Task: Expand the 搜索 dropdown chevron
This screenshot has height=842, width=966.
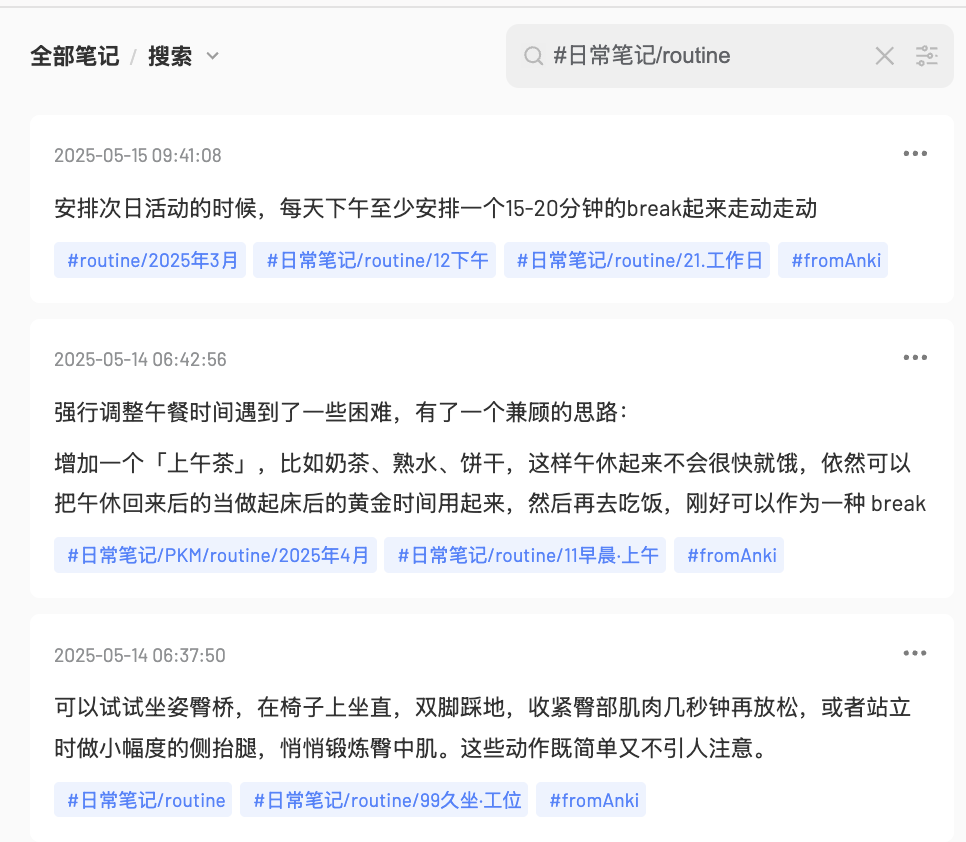Action: (213, 56)
